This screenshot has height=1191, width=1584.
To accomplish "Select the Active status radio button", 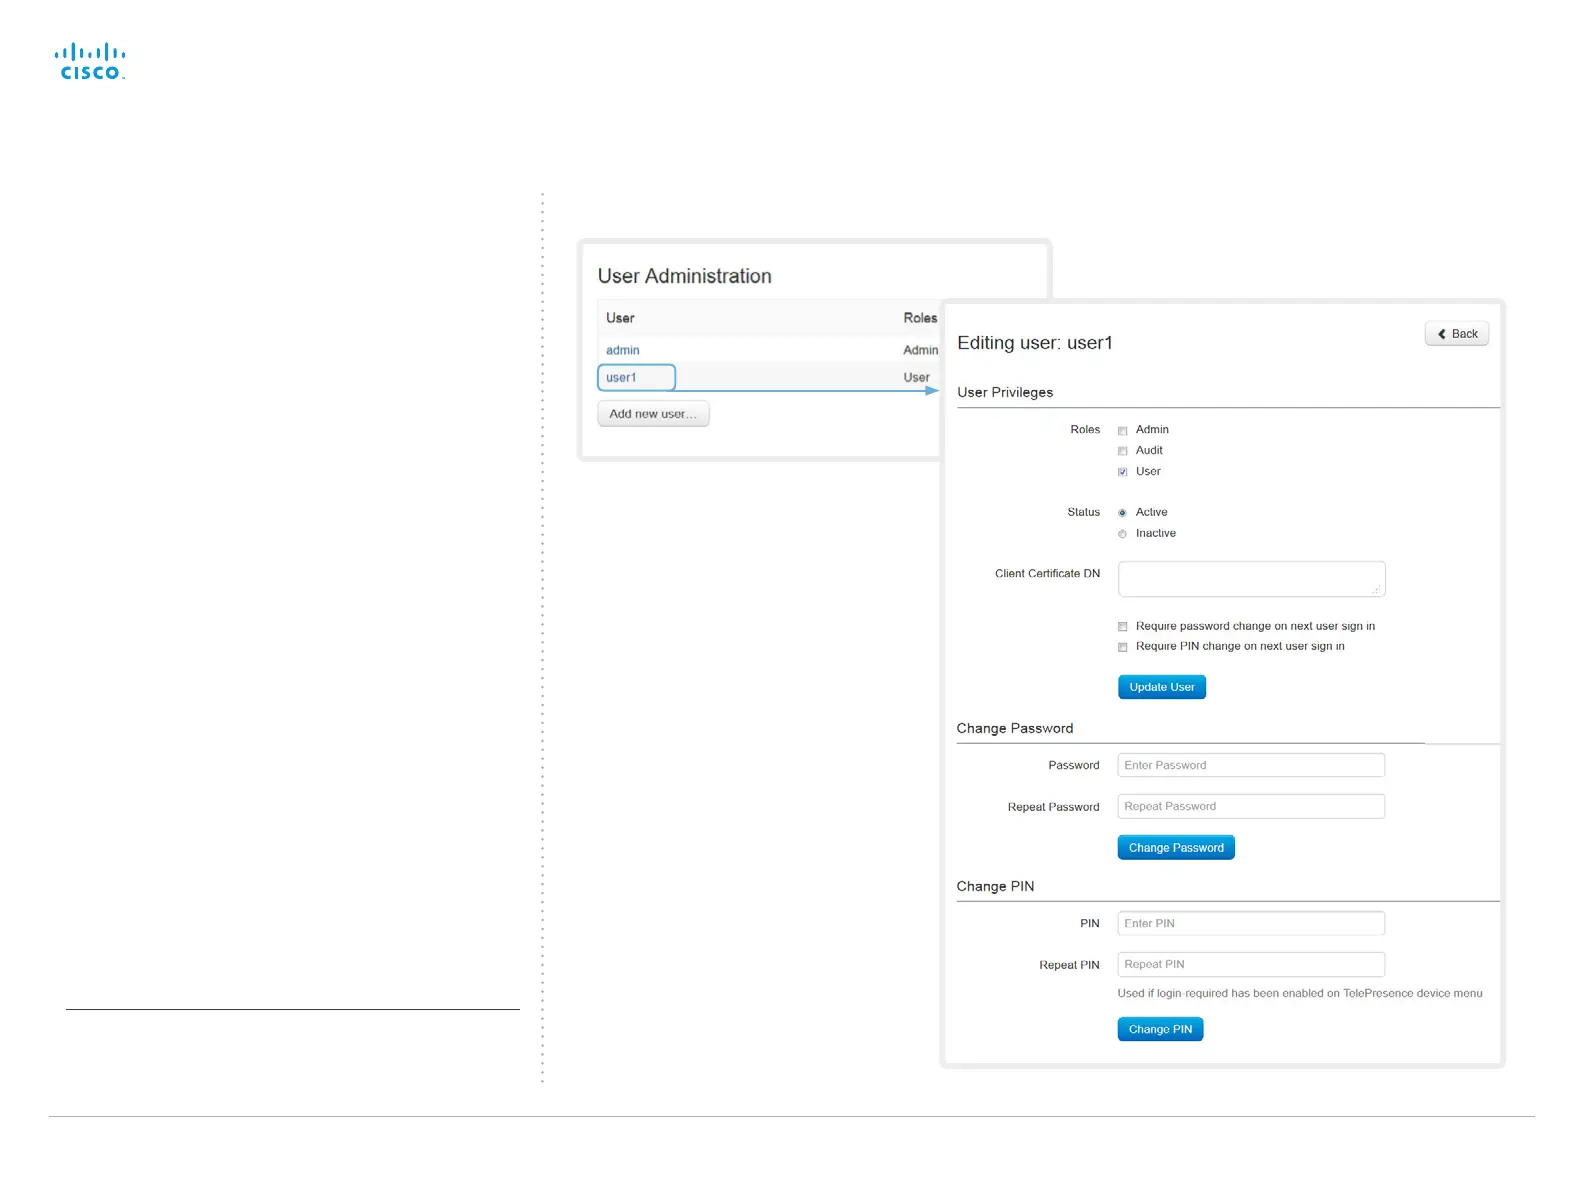I will pos(1122,513).
